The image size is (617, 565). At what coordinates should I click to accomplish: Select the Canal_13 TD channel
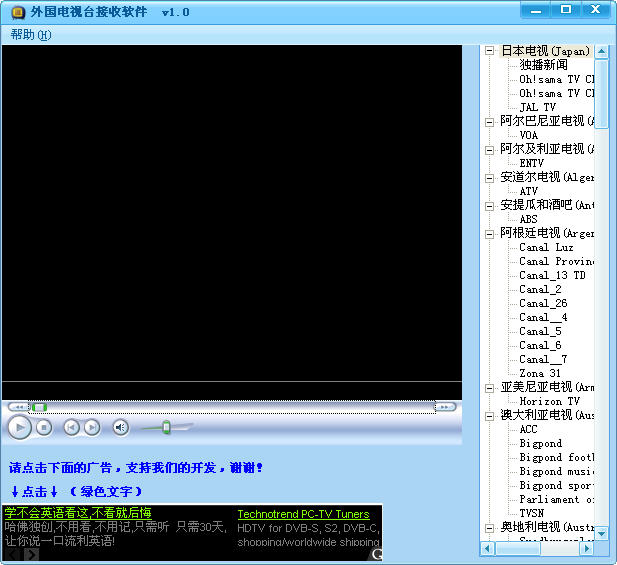552,275
